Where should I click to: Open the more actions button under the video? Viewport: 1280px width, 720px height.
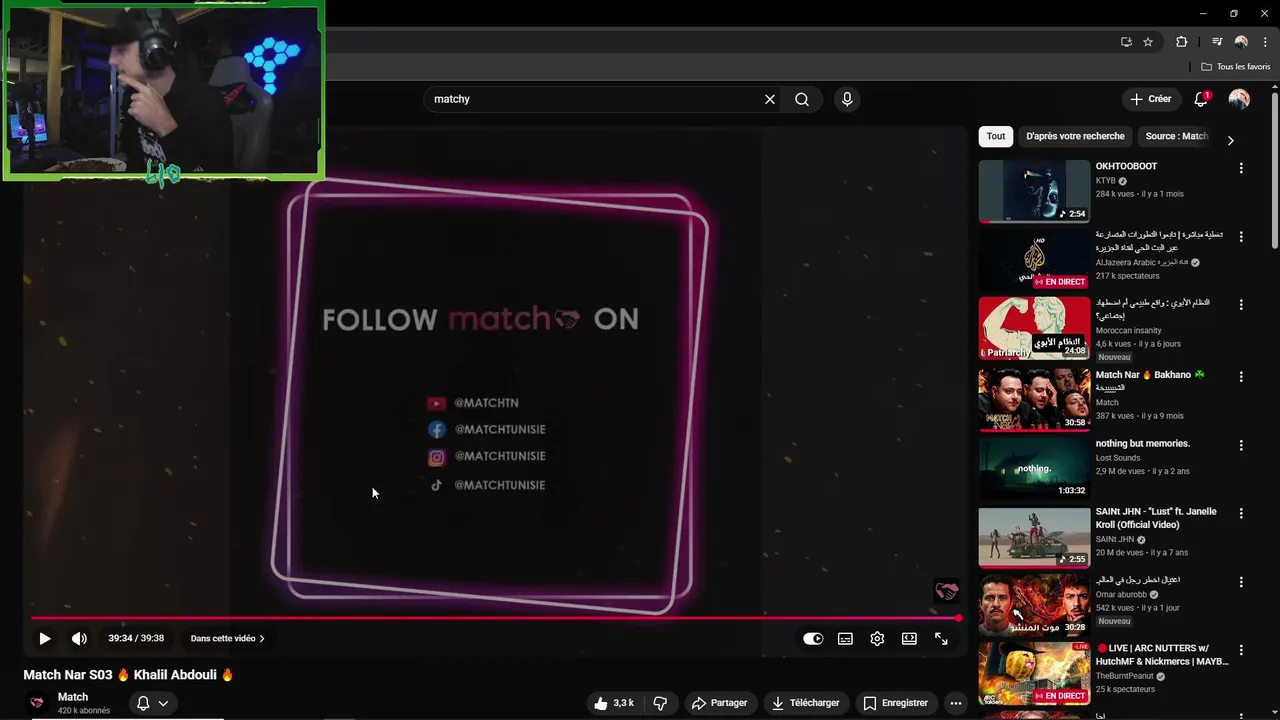point(956,703)
